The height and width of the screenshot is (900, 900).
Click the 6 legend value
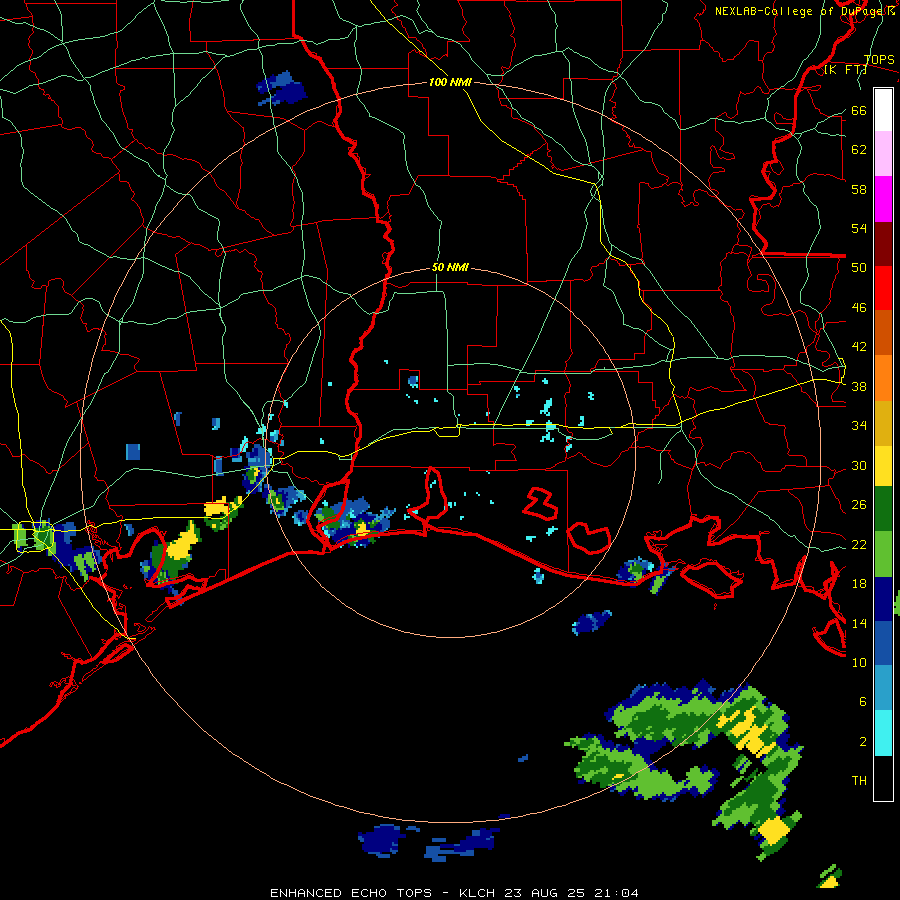[863, 702]
